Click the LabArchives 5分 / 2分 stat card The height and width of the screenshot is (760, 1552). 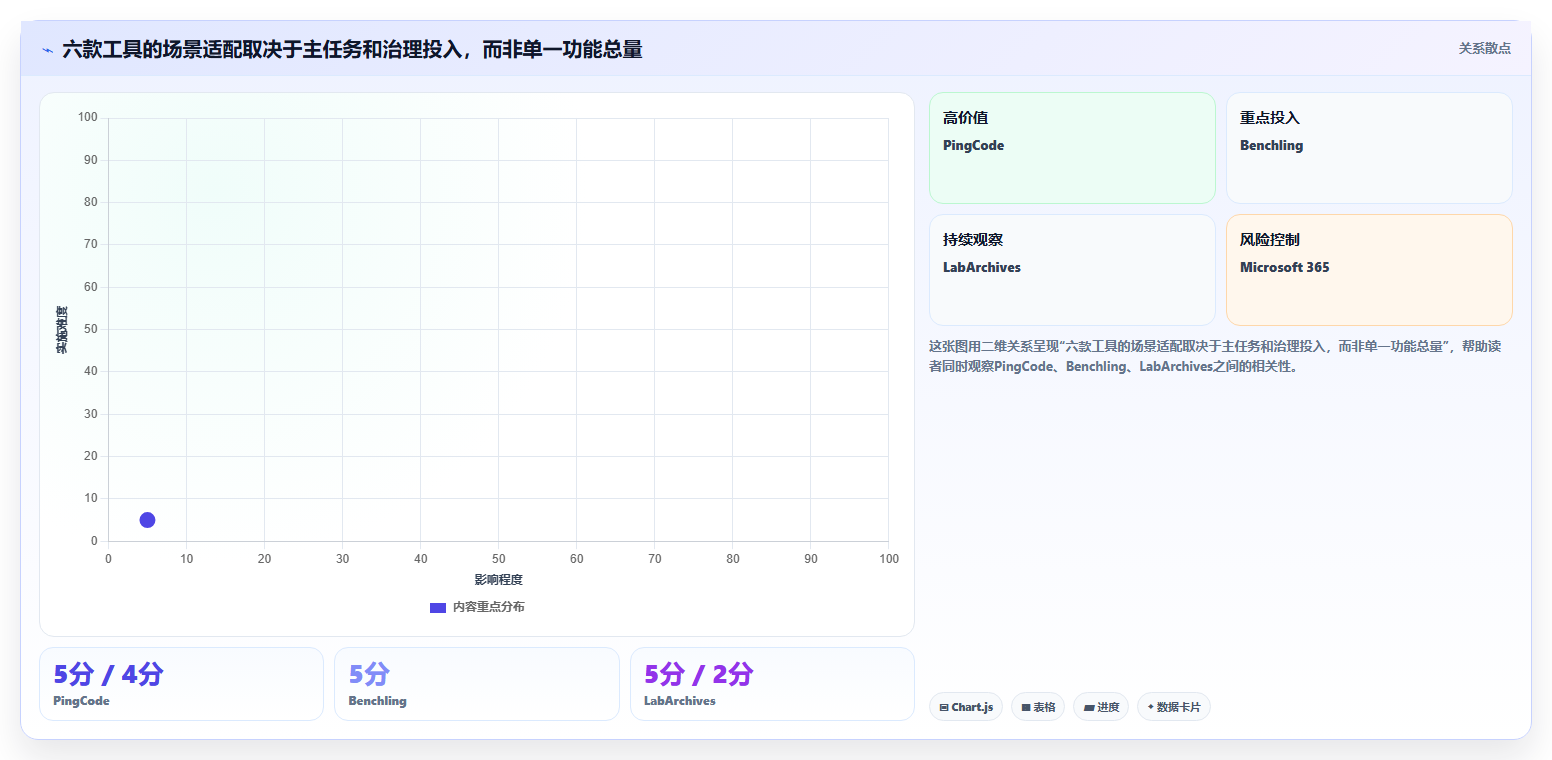pos(772,684)
